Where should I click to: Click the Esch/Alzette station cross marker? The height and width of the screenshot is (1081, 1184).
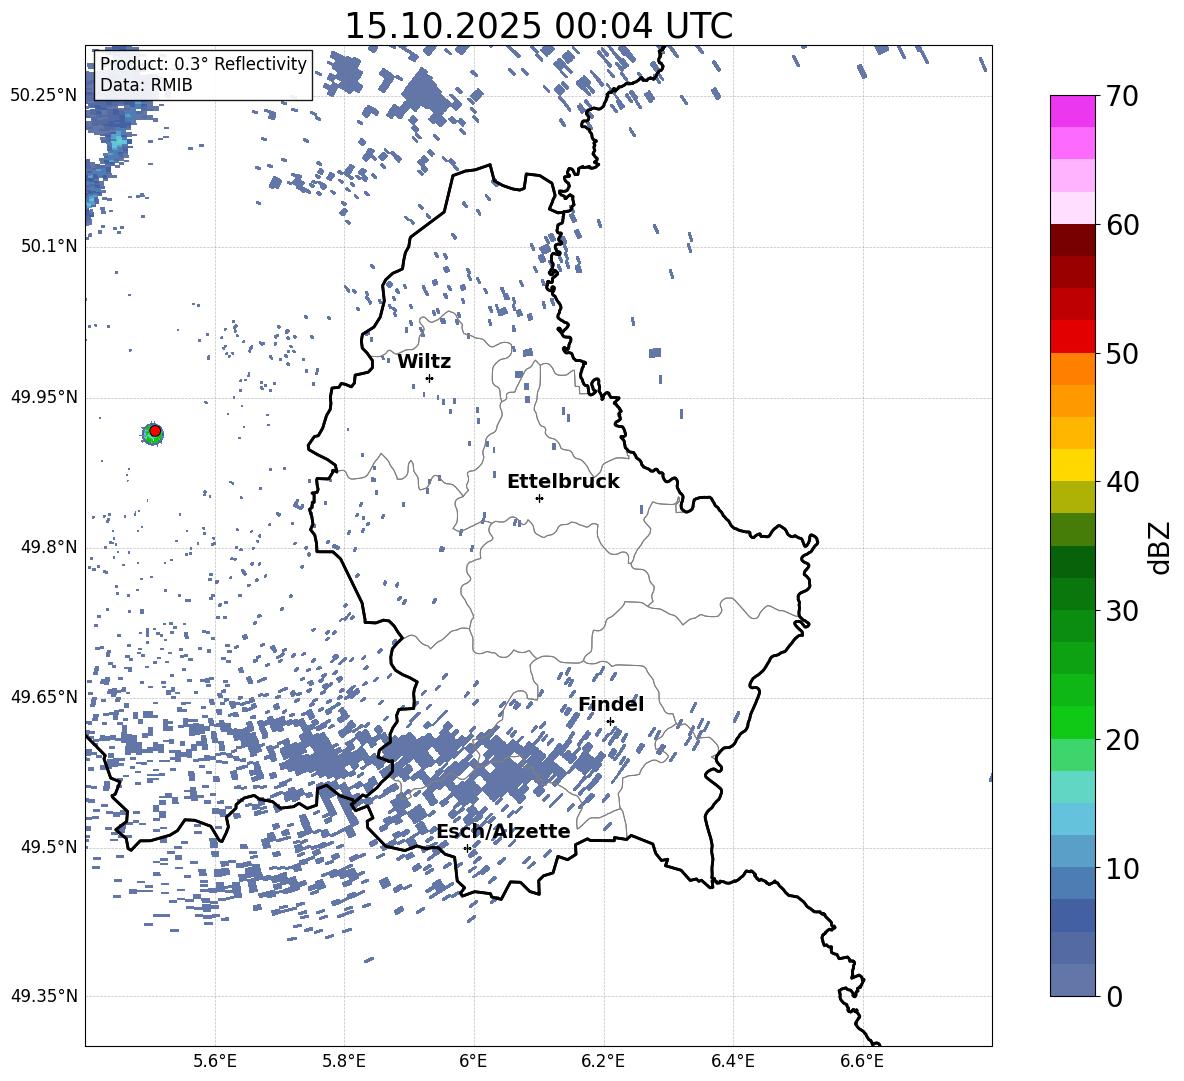467,848
